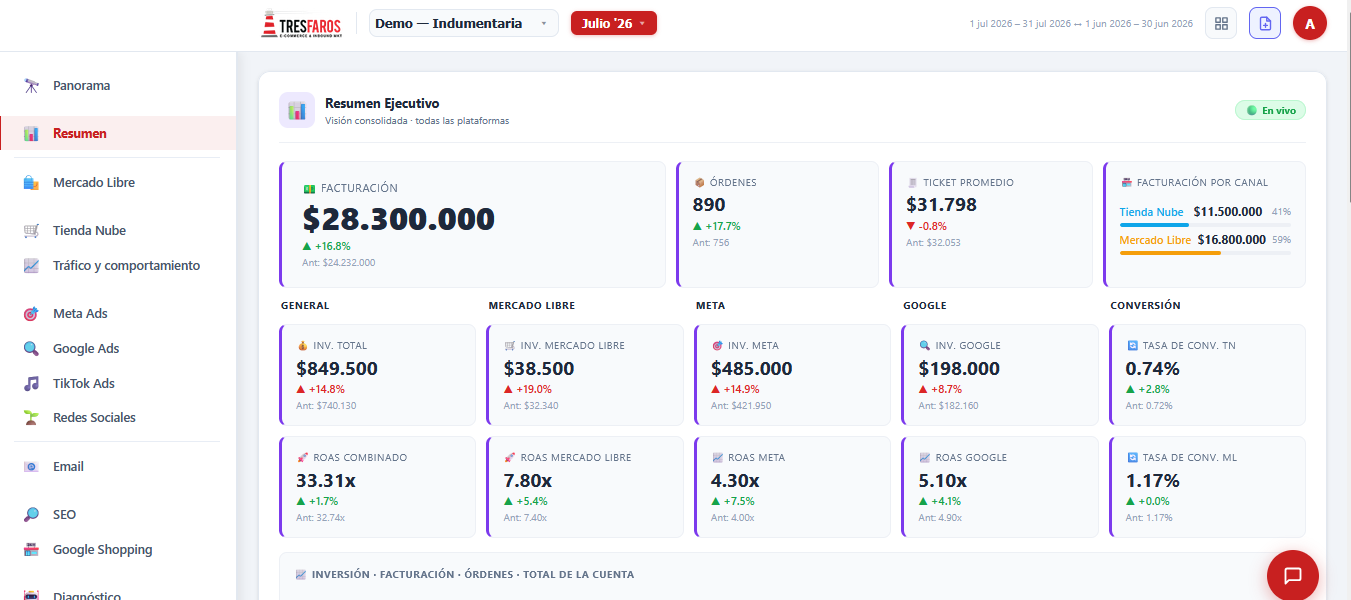Open the Panorama telescope icon
This screenshot has width=1351, height=600.
[32, 86]
